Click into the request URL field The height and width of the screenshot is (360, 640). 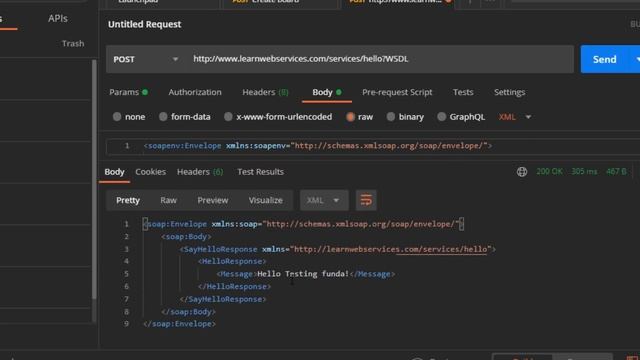[x=380, y=59]
